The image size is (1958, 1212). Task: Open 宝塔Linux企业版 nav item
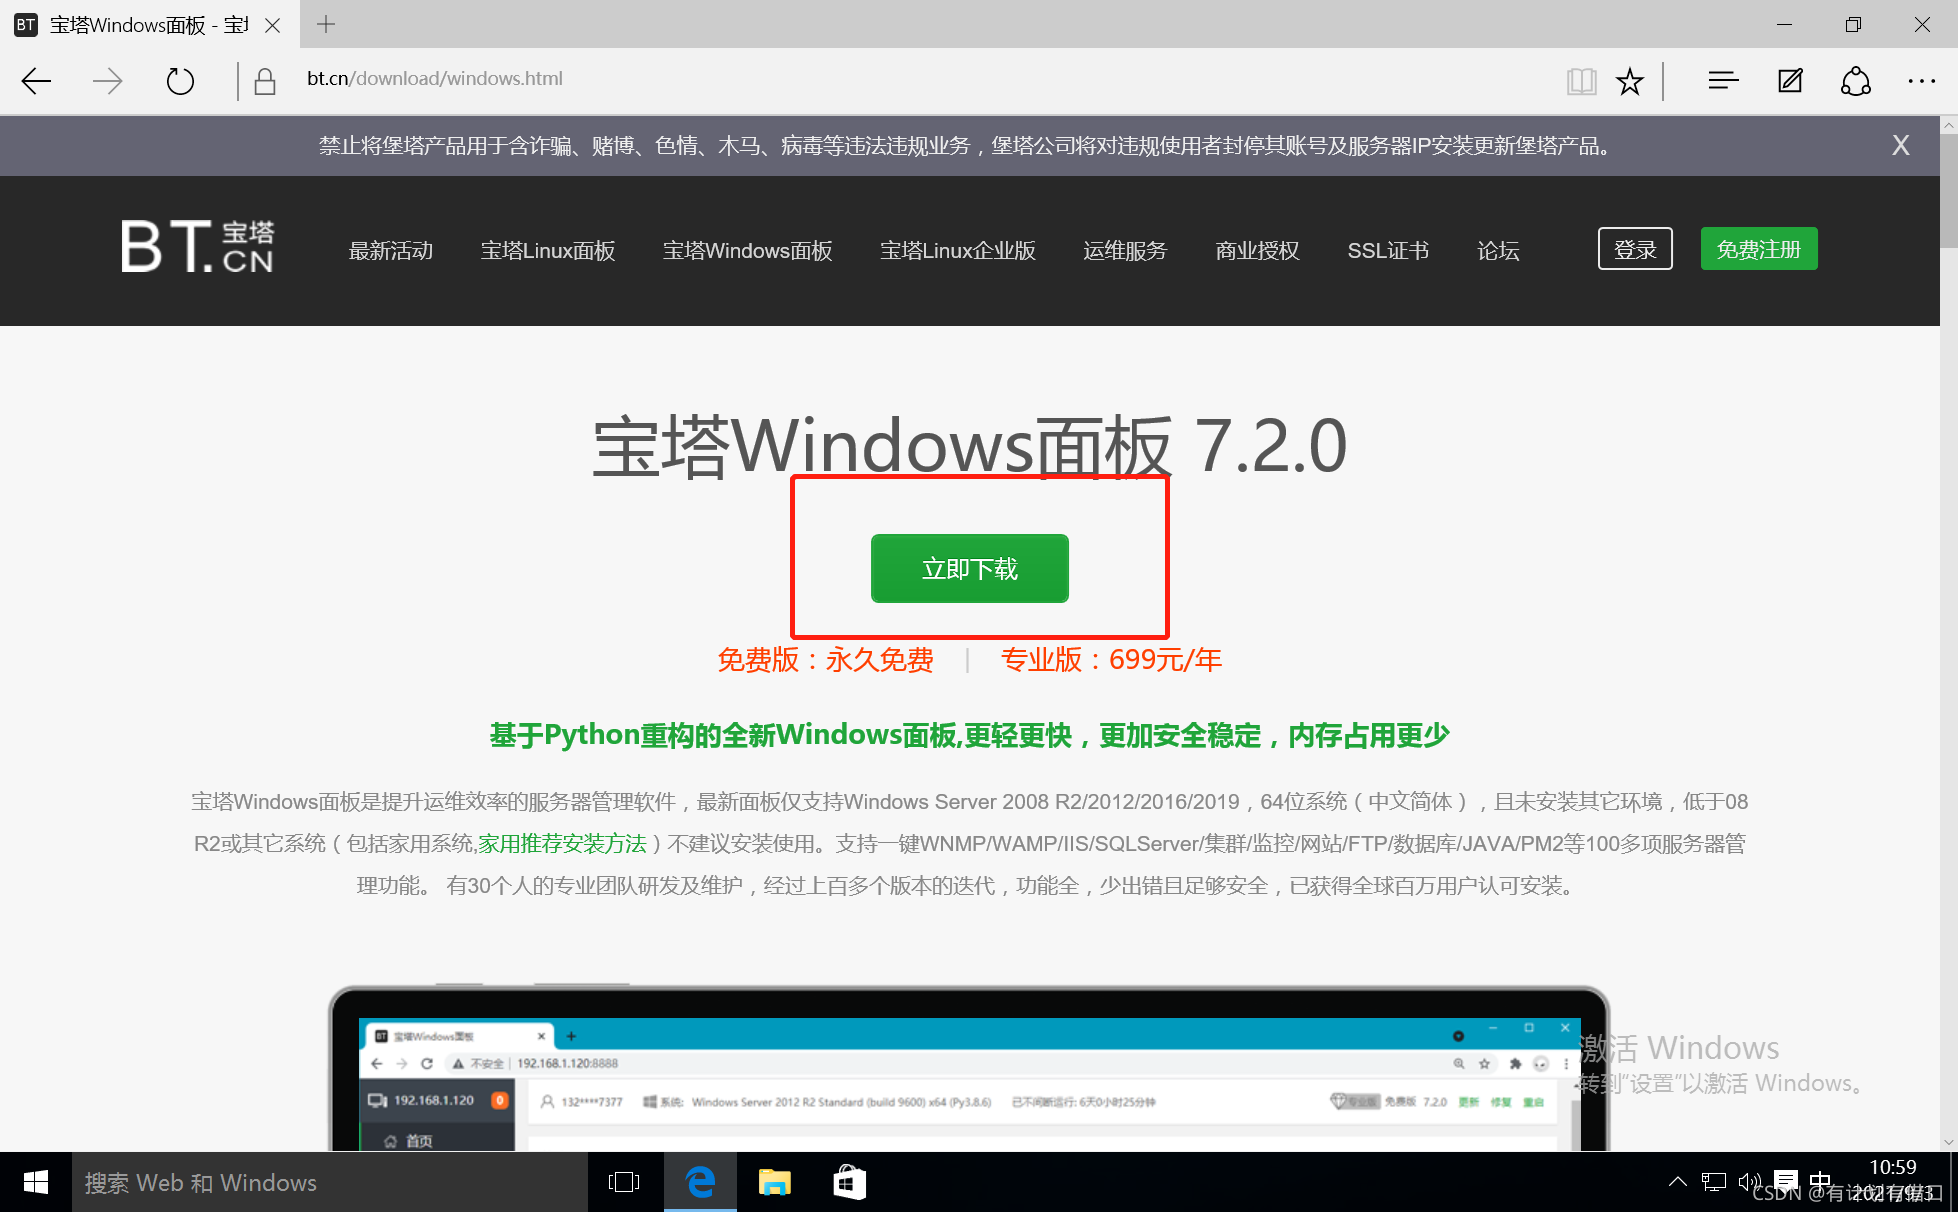coord(958,250)
